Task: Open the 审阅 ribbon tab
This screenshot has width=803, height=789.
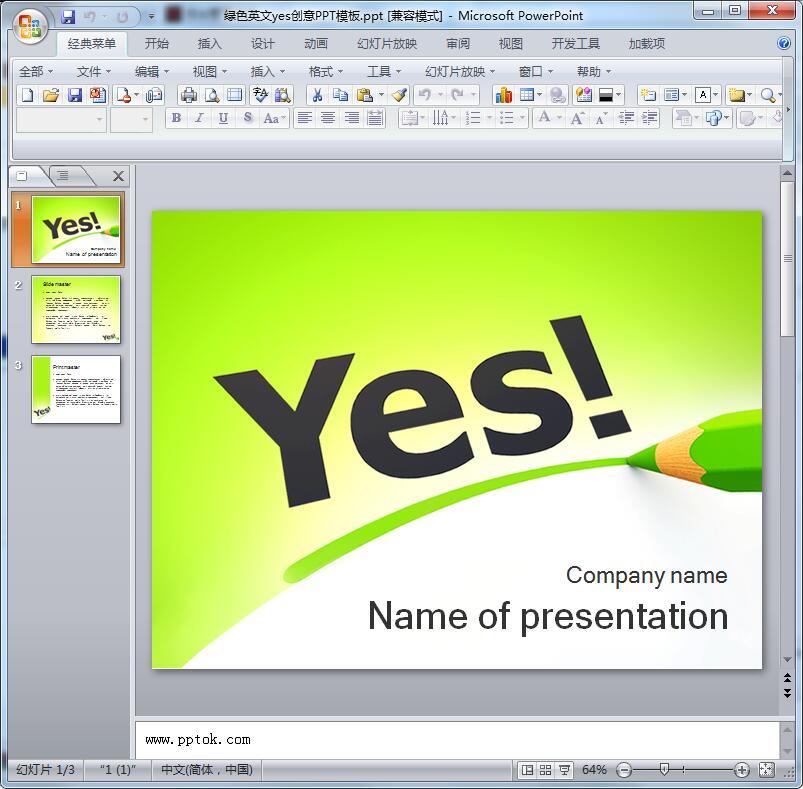Action: pyautogui.click(x=458, y=44)
